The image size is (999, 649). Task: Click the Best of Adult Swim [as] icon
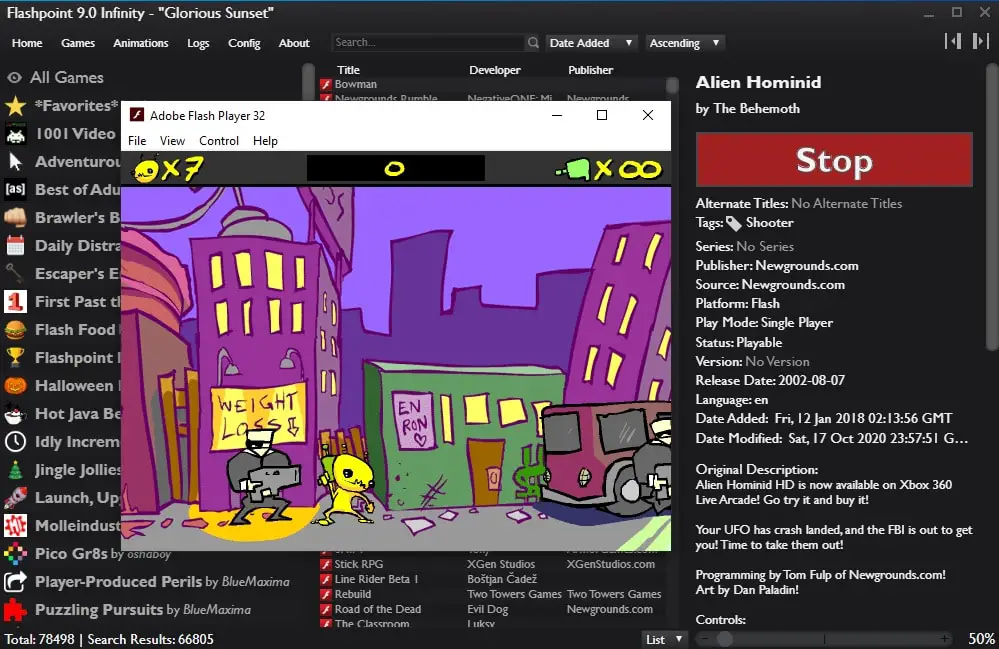15,189
